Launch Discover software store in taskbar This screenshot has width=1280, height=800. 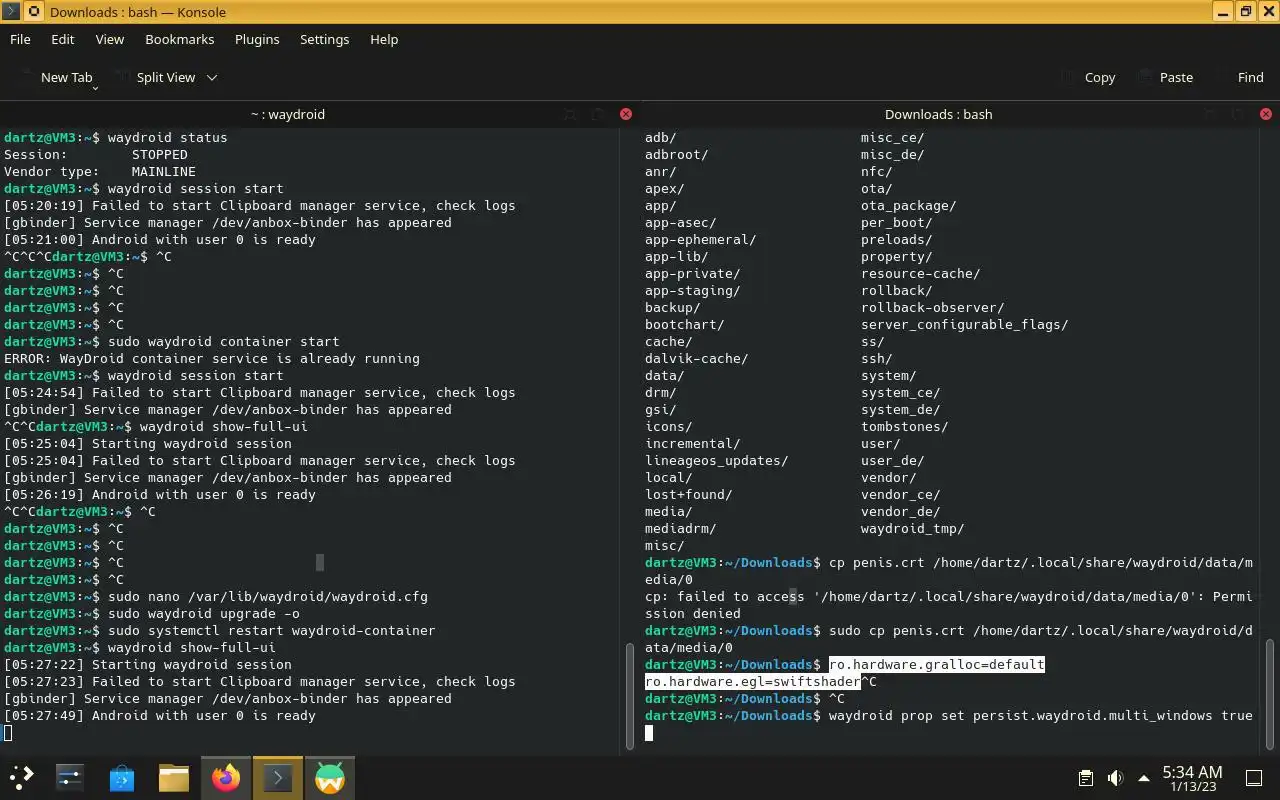(x=122, y=777)
